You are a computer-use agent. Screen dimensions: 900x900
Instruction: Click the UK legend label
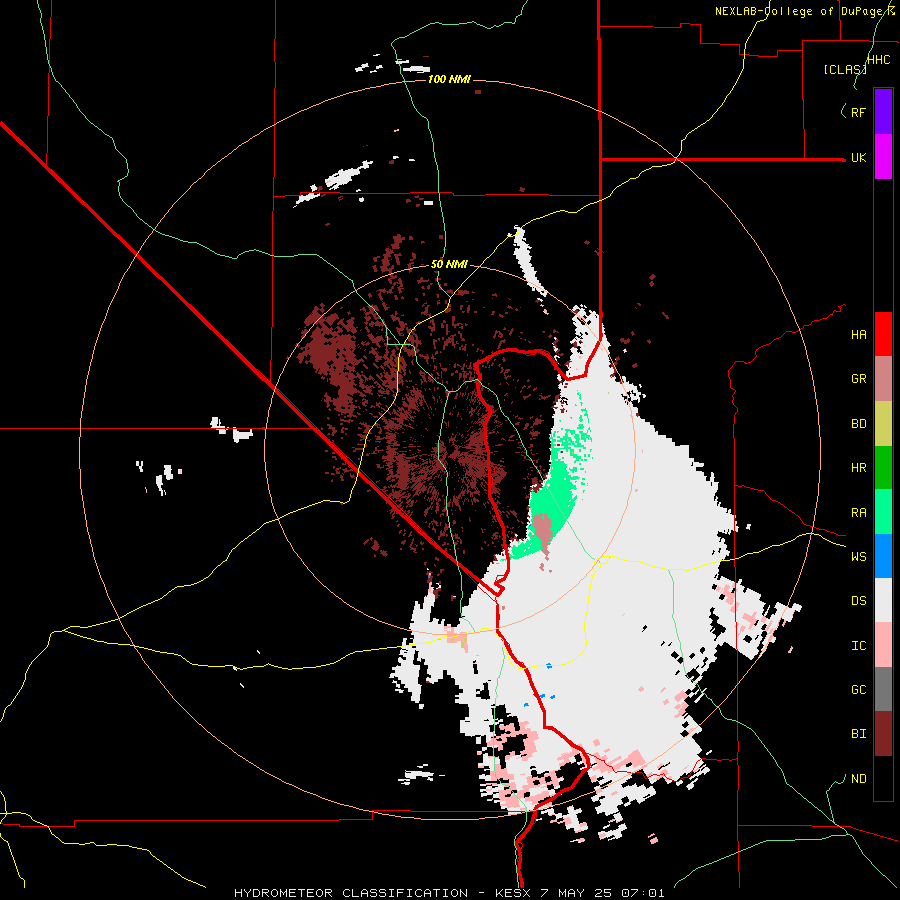(x=859, y=157)
